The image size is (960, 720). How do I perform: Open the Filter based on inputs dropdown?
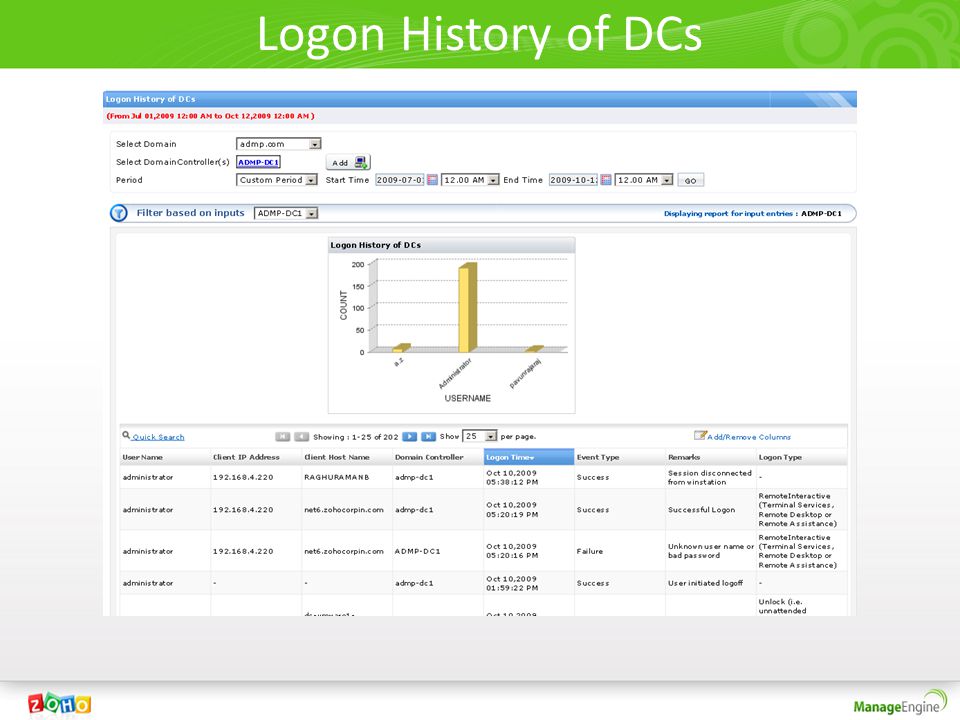pyautogui.click(x=286, y=213)
